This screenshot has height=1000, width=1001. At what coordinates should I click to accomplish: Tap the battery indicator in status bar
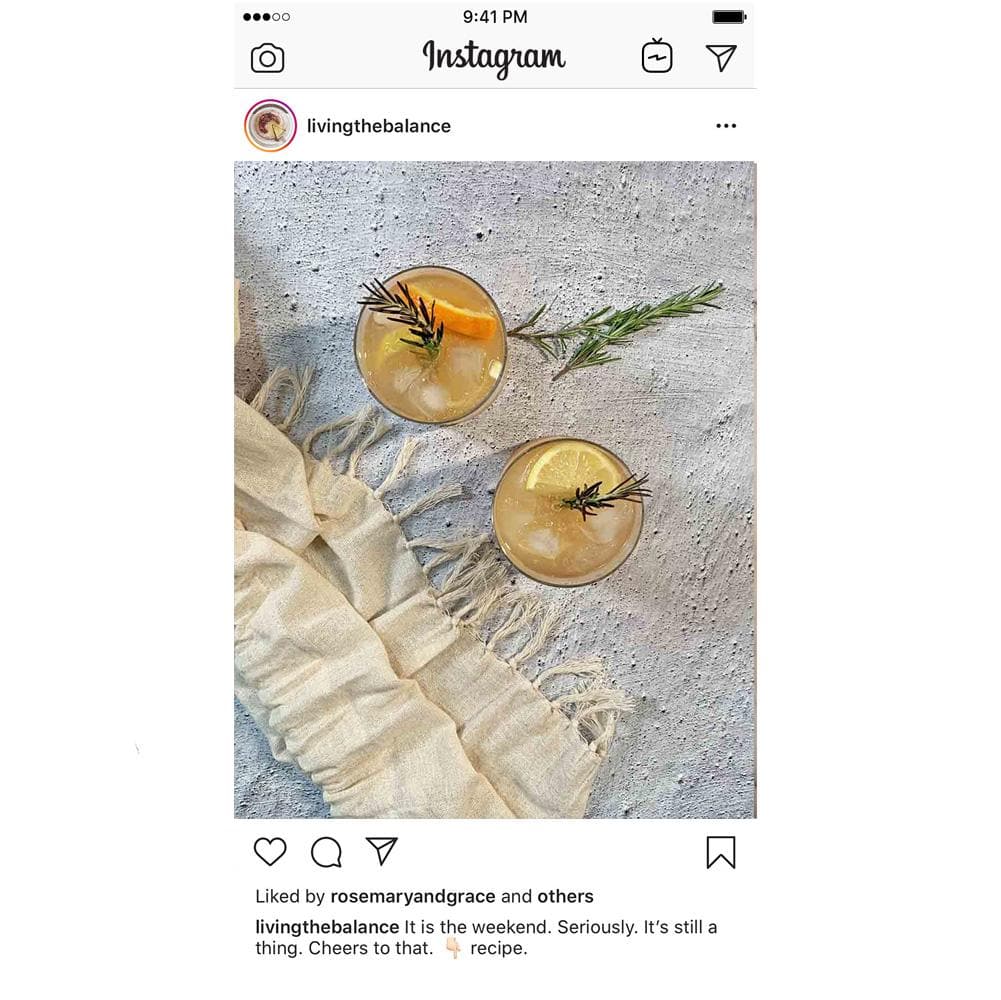[729, 17]
